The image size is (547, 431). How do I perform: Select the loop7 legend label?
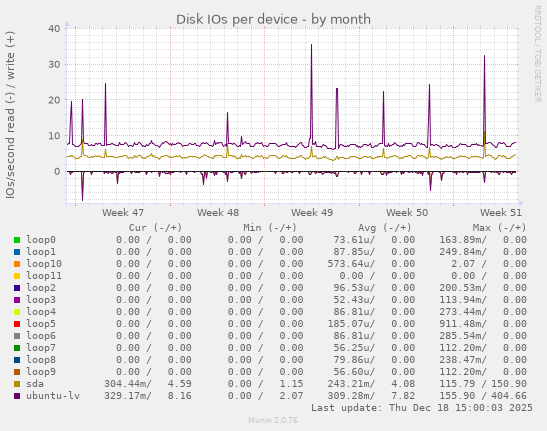[x=41, y=348]
